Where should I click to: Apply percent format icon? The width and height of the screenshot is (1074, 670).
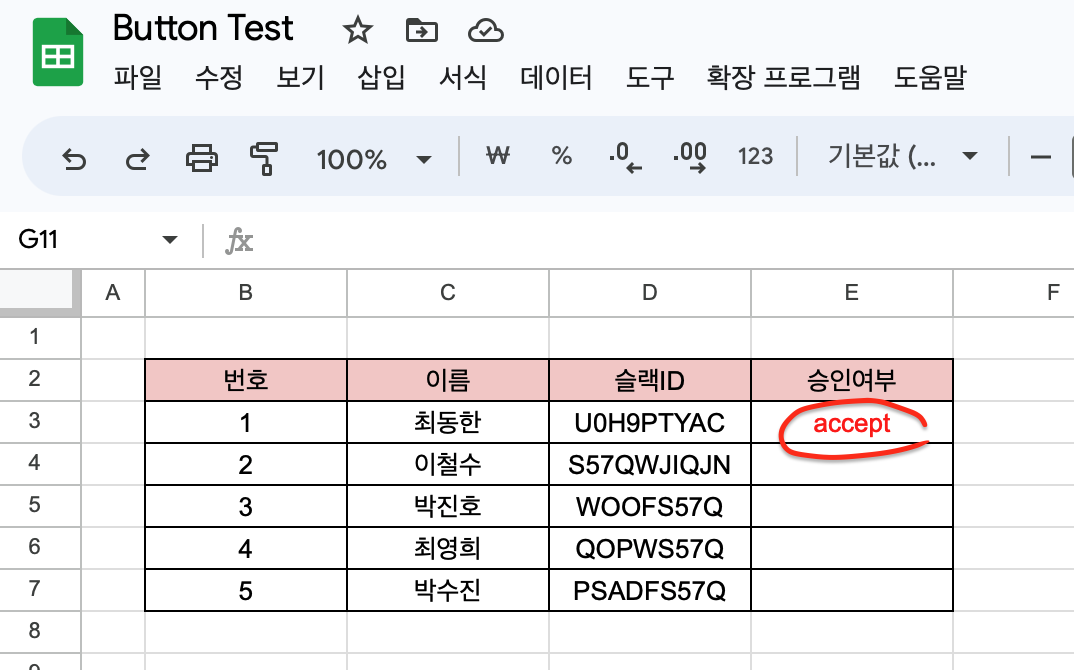tap(561, 156)
